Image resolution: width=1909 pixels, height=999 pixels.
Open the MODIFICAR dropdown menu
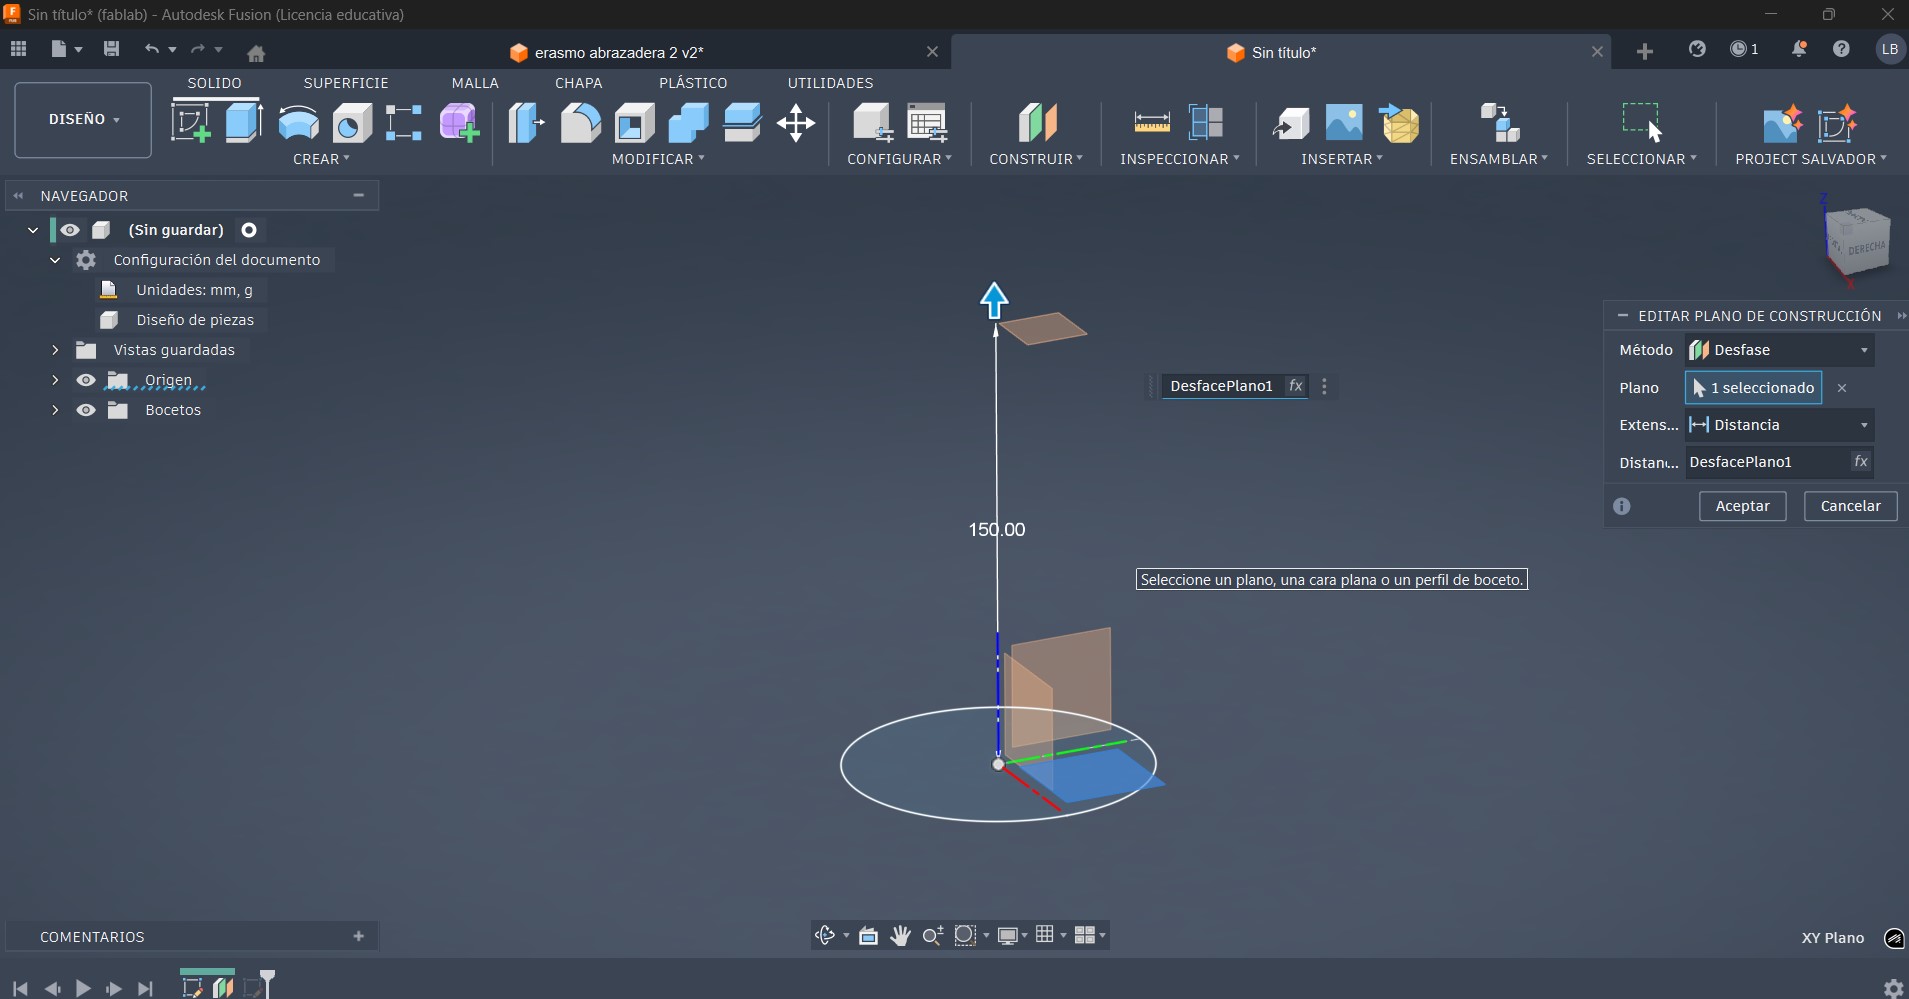(658, 159)
